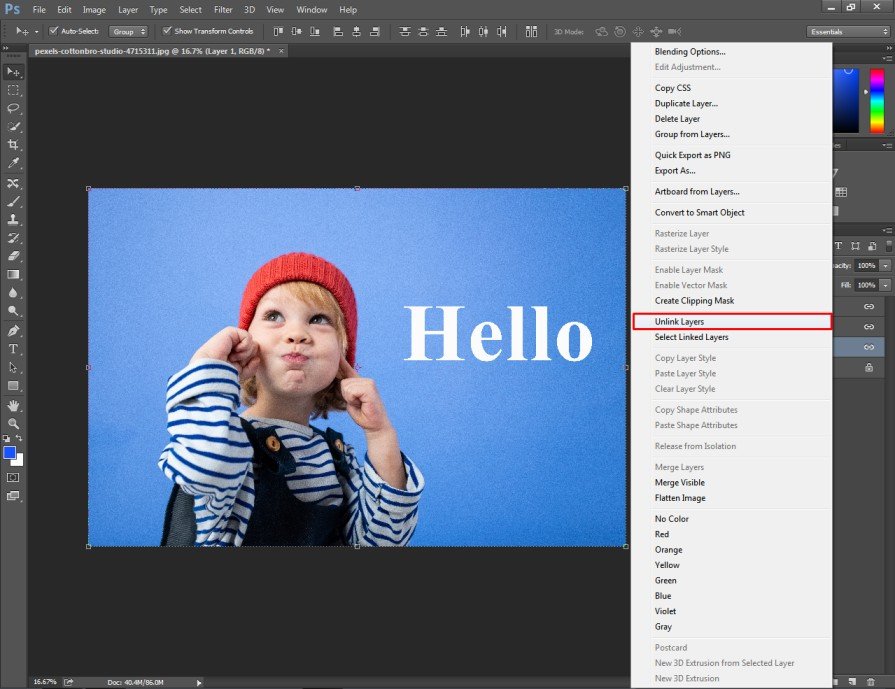Viewport: 895px width, 689px height.
Task: Open the Essentials workspace dropdown
Action: [845, 31]
